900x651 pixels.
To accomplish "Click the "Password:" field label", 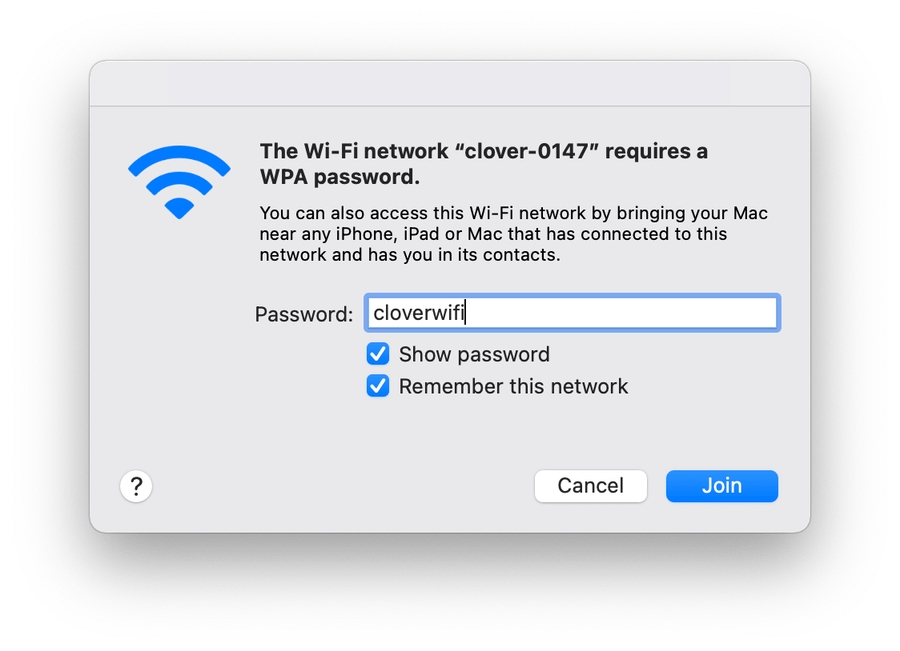I will [304, 314].
